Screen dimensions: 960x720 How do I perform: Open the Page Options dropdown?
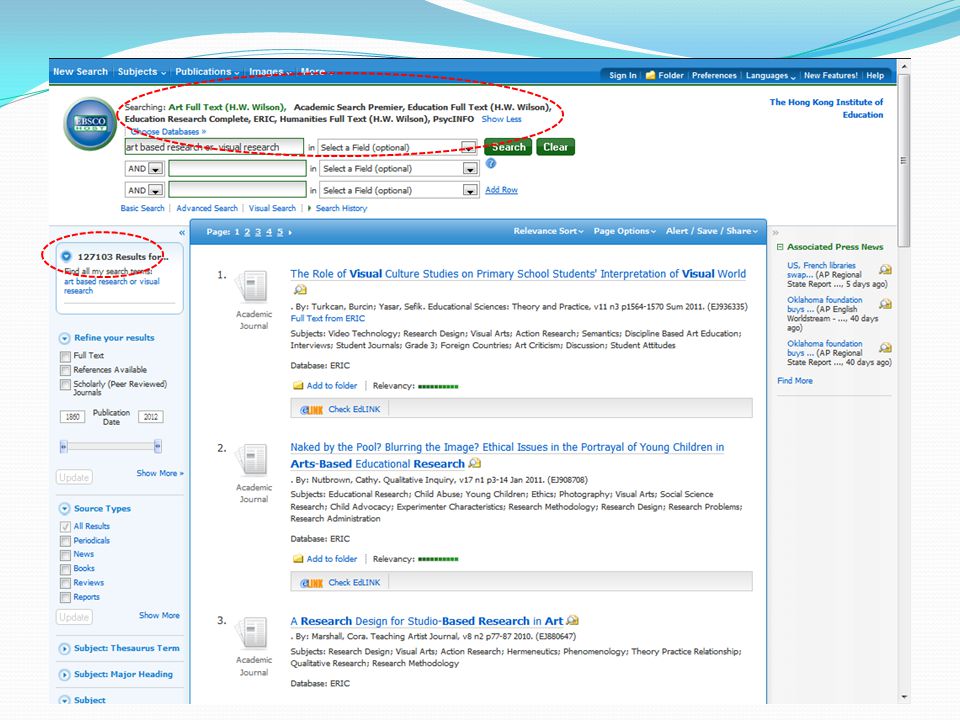pos(624,231)
